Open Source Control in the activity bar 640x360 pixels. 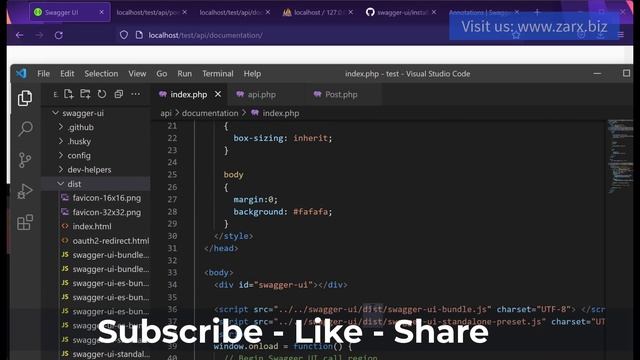click(x=25, y=160)
